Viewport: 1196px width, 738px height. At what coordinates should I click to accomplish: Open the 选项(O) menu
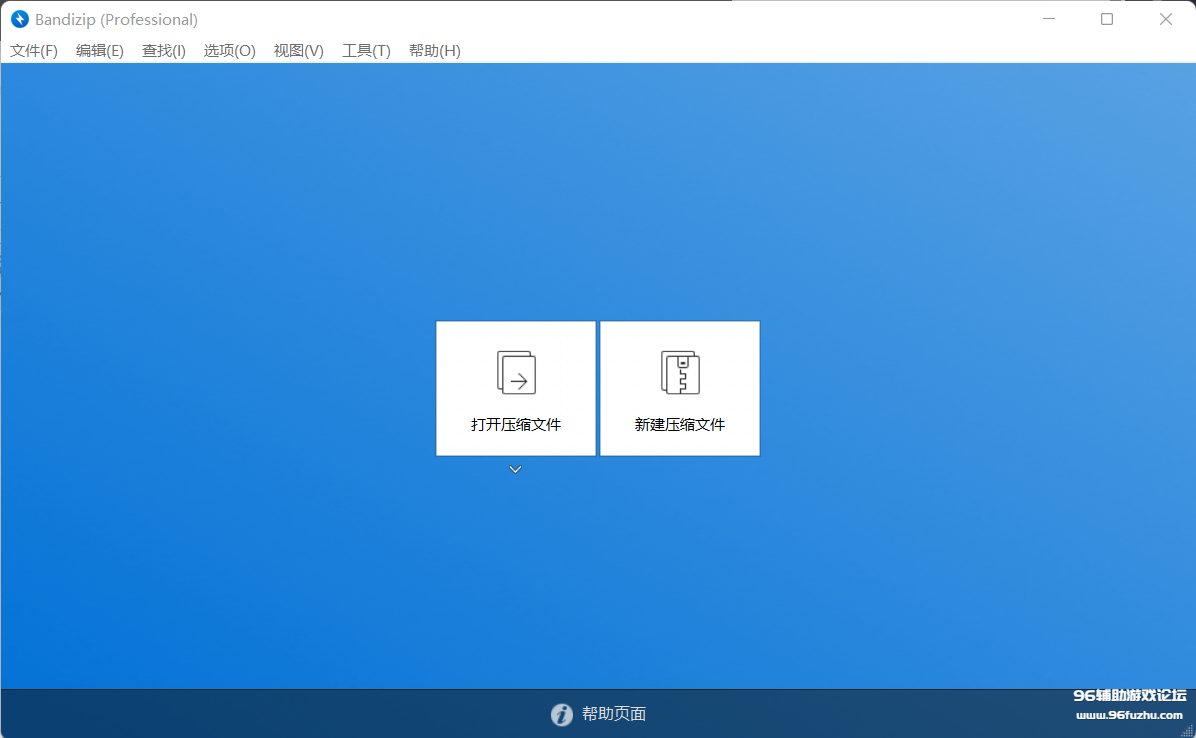(x=230, y=51)
